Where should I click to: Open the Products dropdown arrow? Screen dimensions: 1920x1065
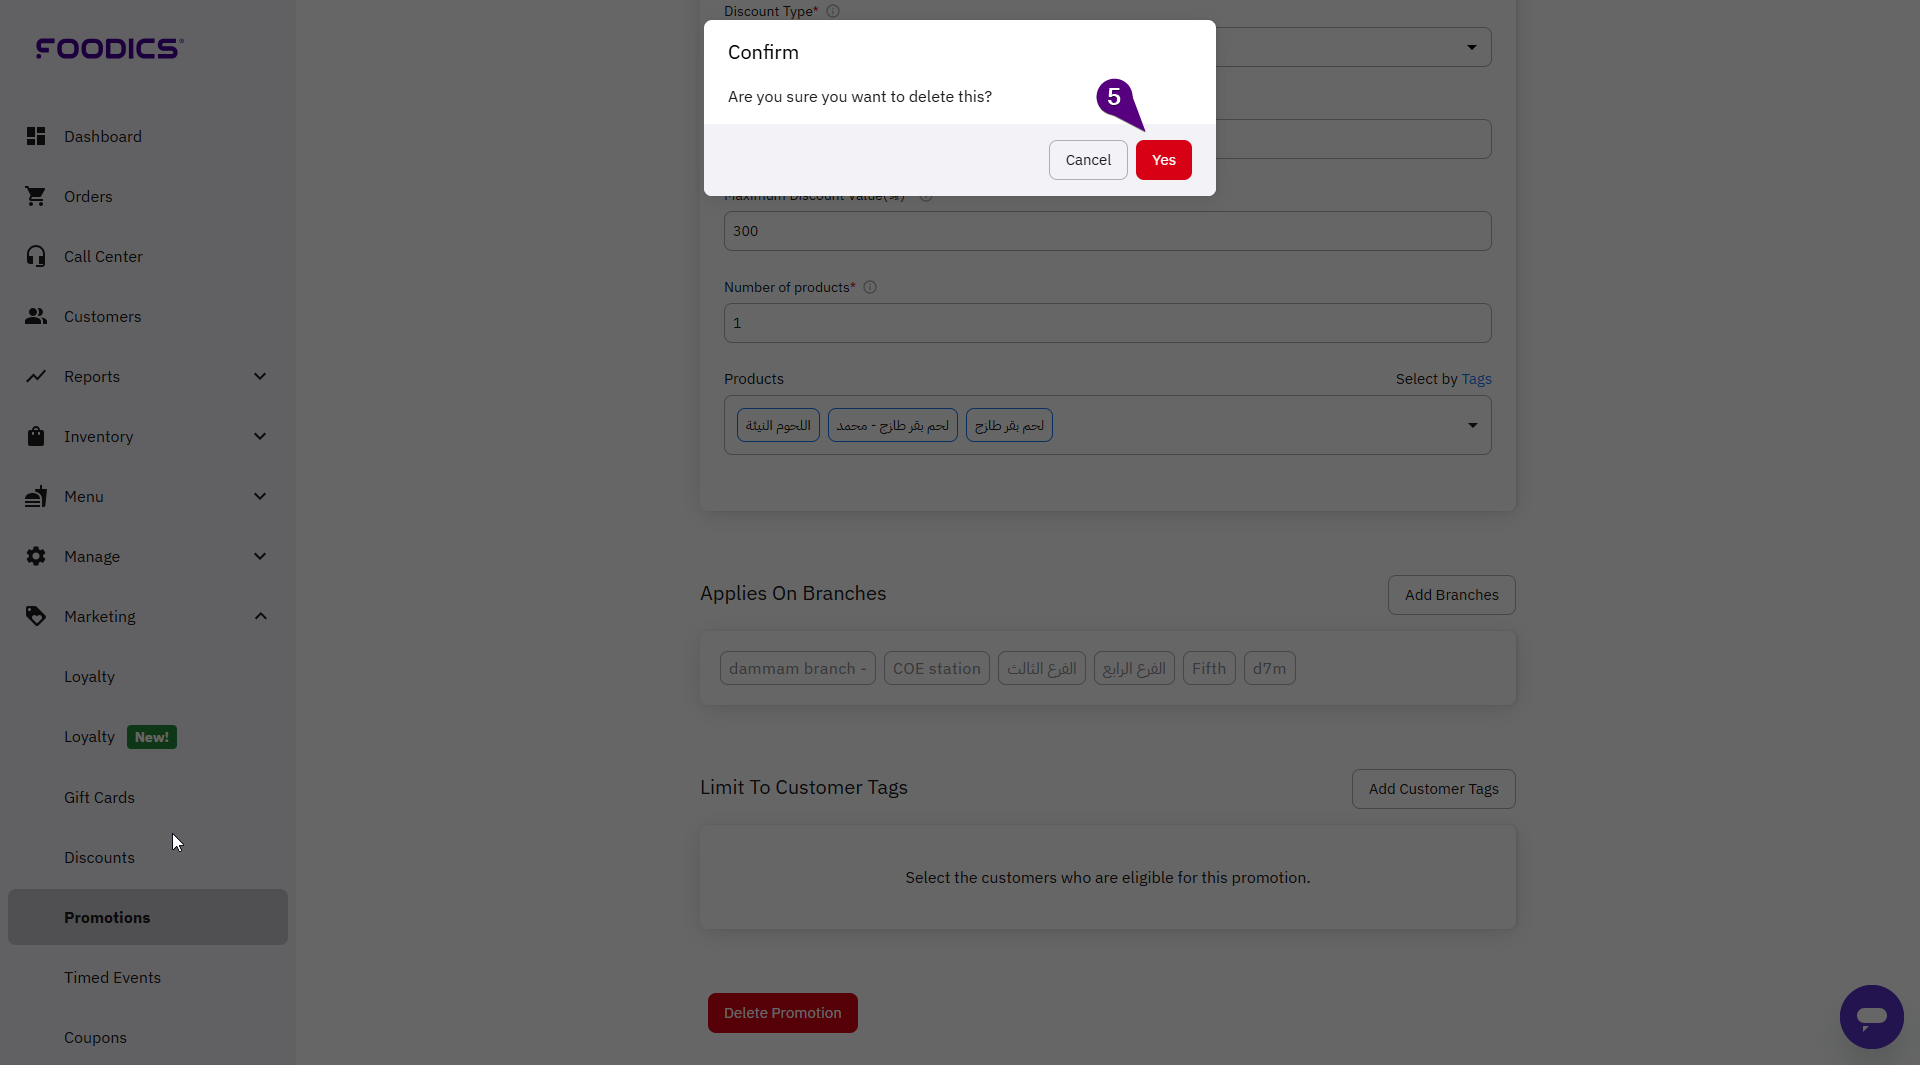(1472, 425)
